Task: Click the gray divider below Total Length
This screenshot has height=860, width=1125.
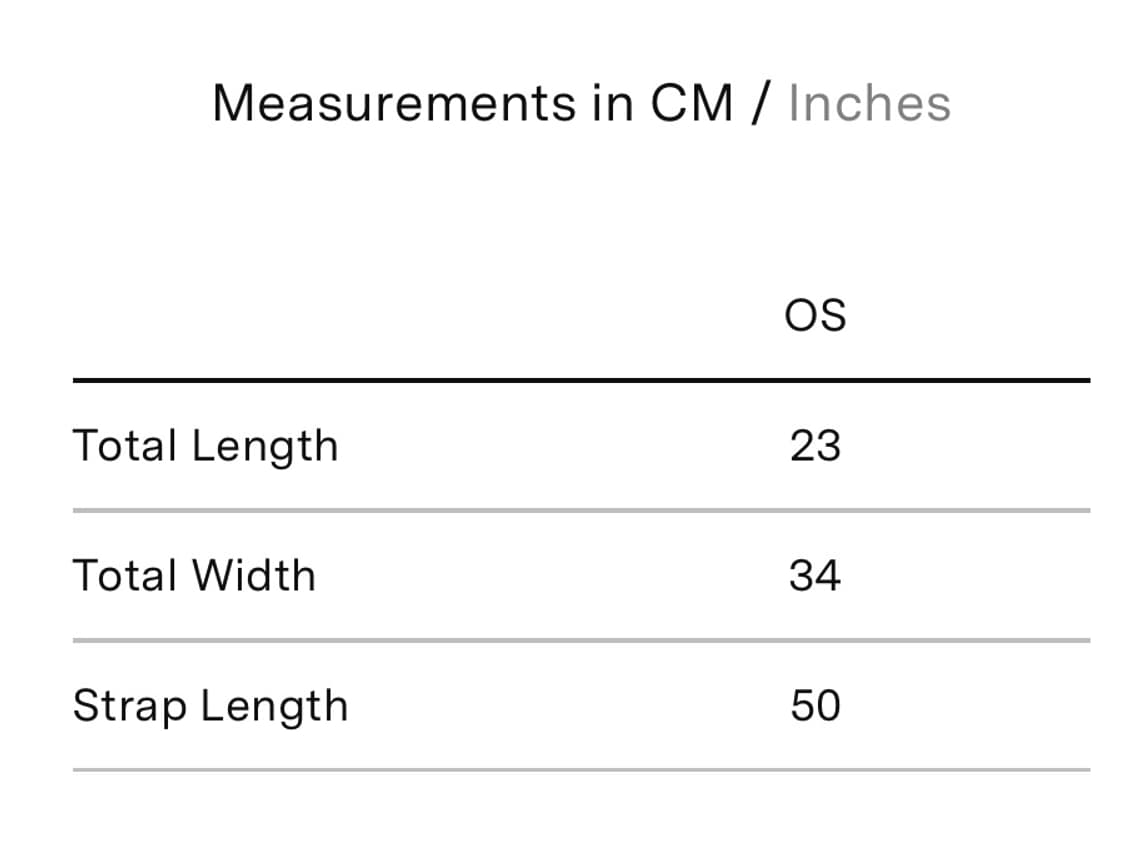Action: [x=581, y=511]
